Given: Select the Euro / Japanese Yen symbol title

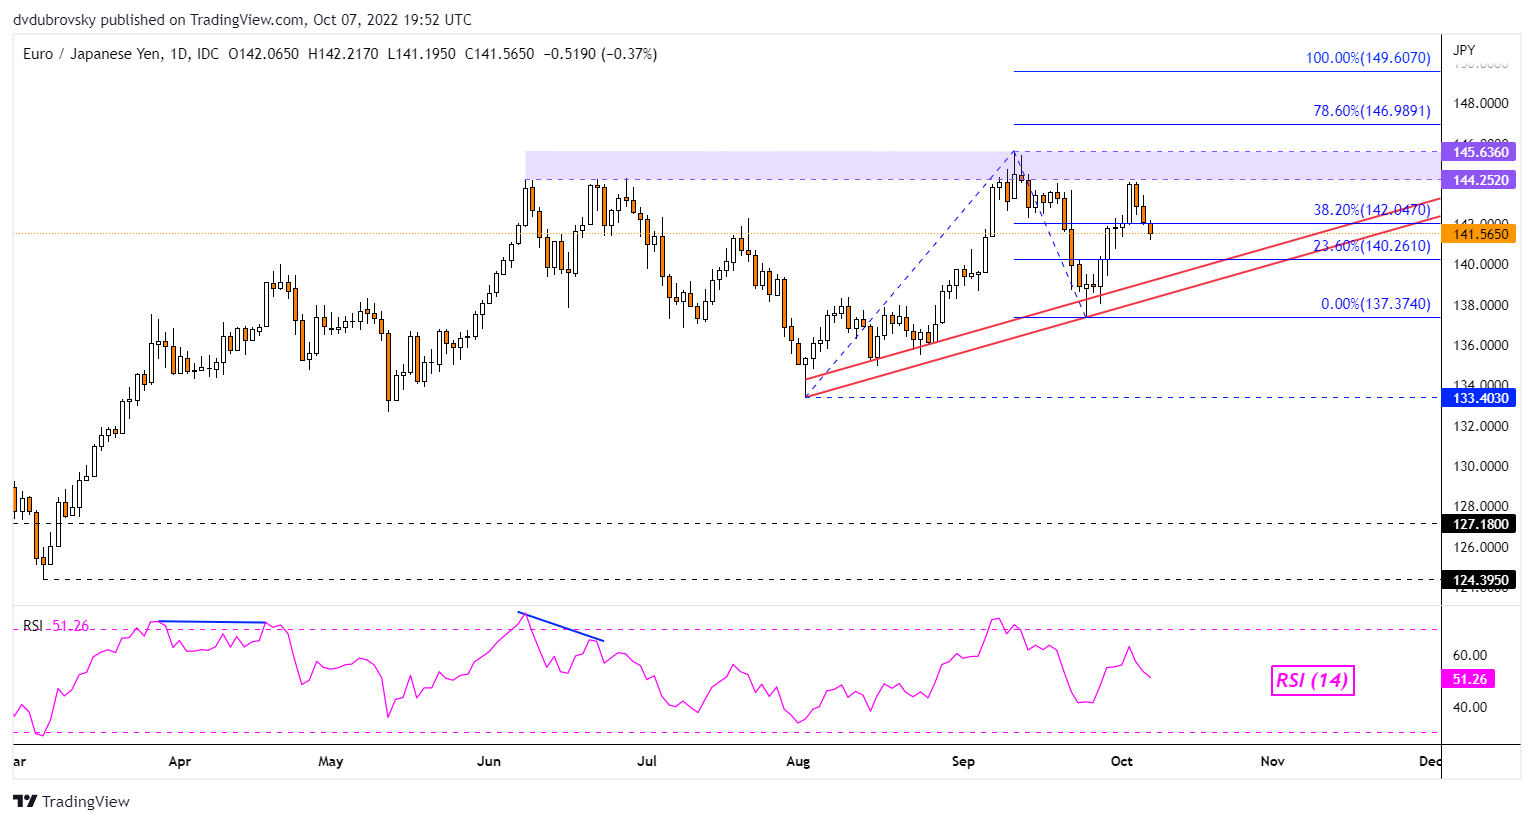Looking at the screenshot, I should [x=93, y=54].
